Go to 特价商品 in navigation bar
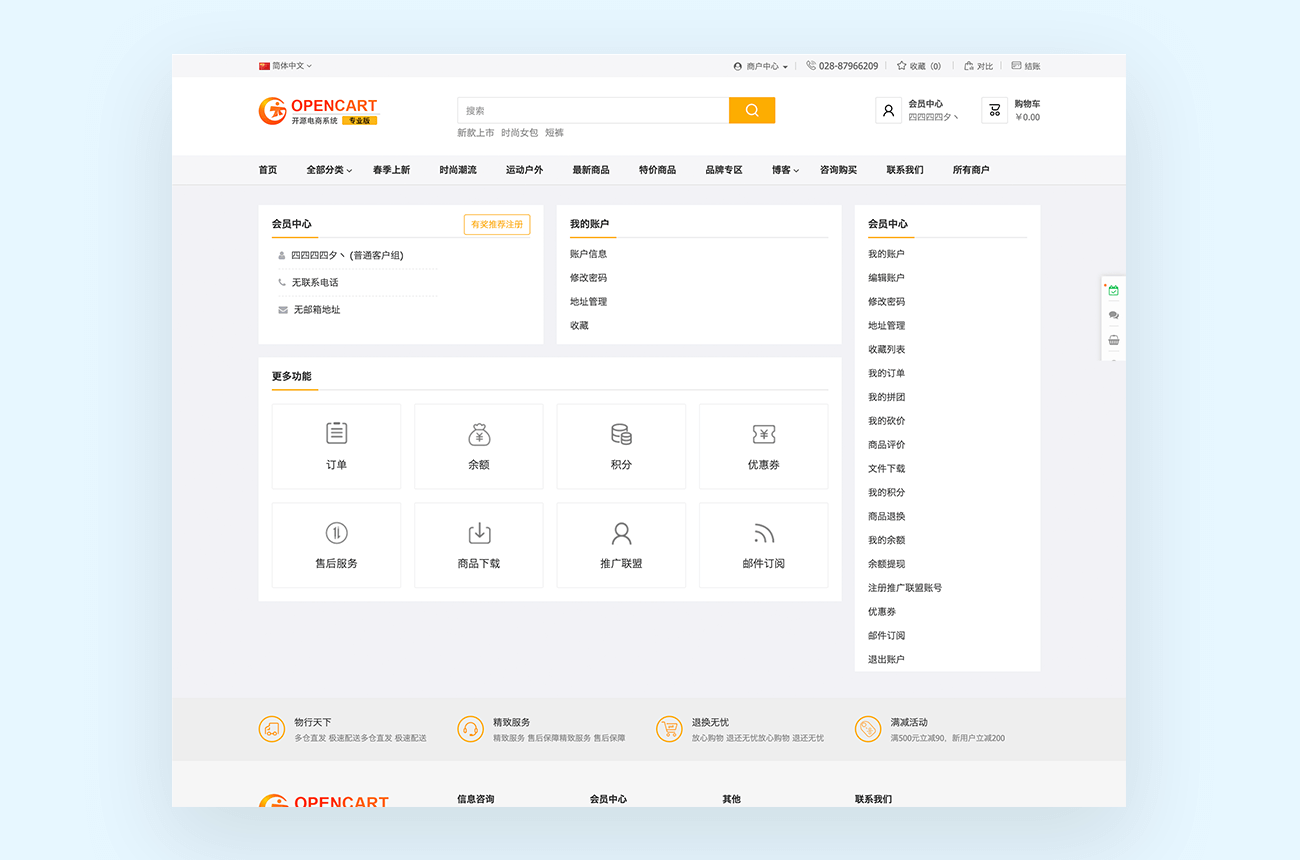This screenshot has width=1300, height=860. pyautogui.click(x=657, y=170)
